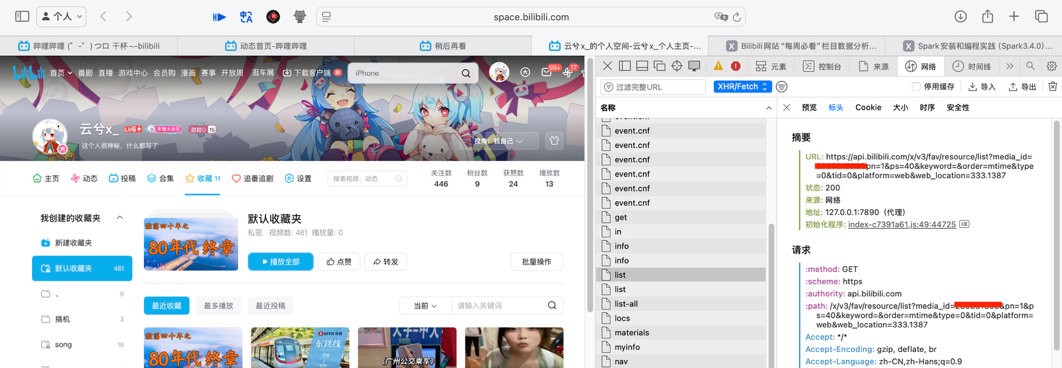
Task: Enable the 停用缓存 checkbox
Action: tap(916, 87)
